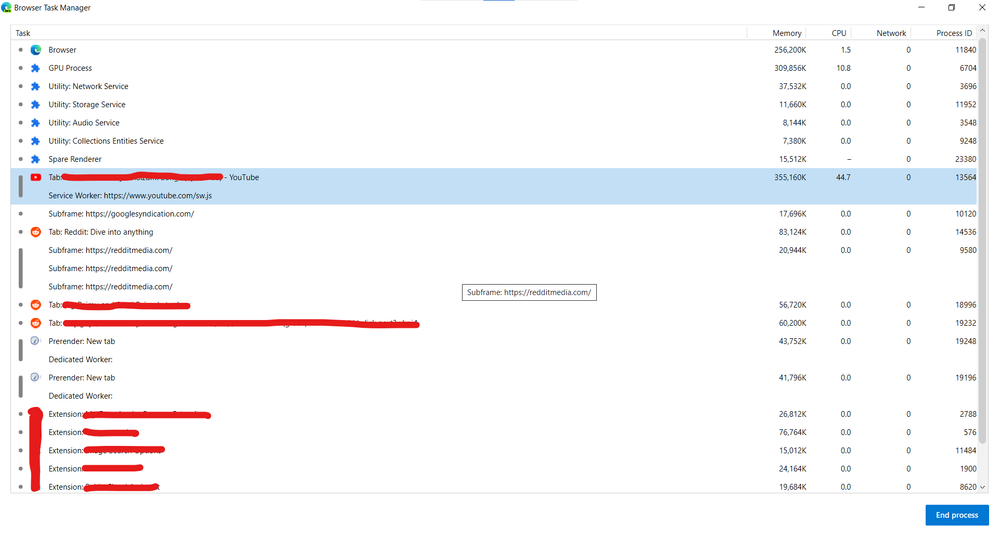
Task: Click process ID 11840 of Browser
Action: coord(965,50)
